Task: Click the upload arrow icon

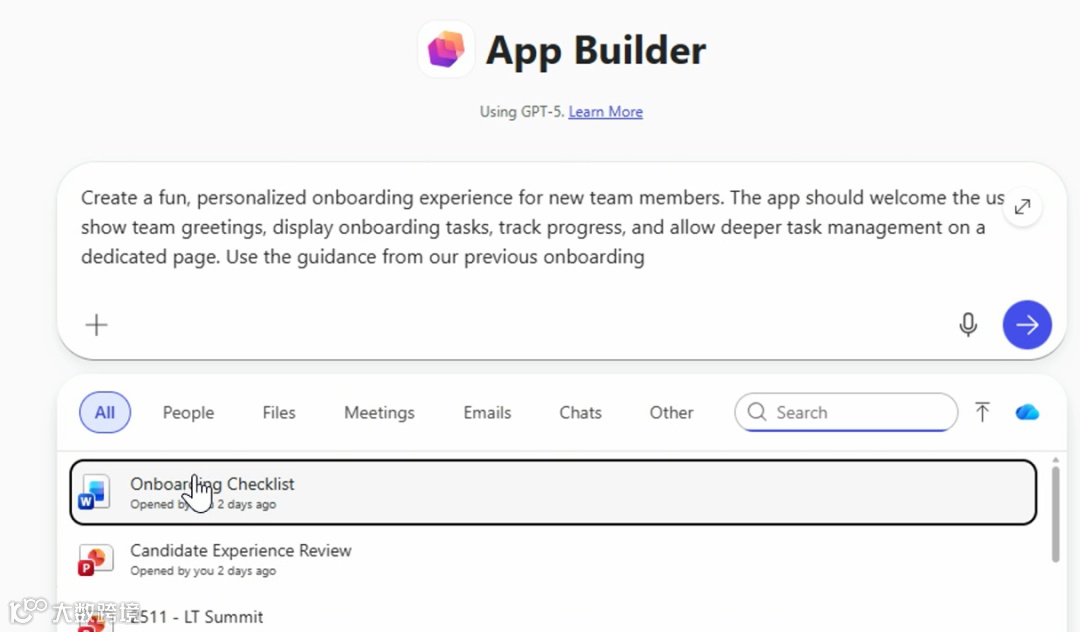Action: click(982, 412)
